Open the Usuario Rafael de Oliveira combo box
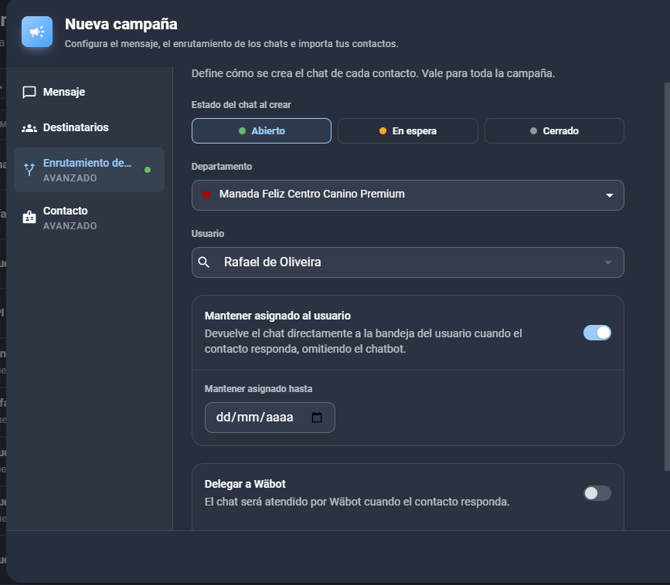Image resolution: width=670 pixels, height=585 pixels. pos(408,262)
